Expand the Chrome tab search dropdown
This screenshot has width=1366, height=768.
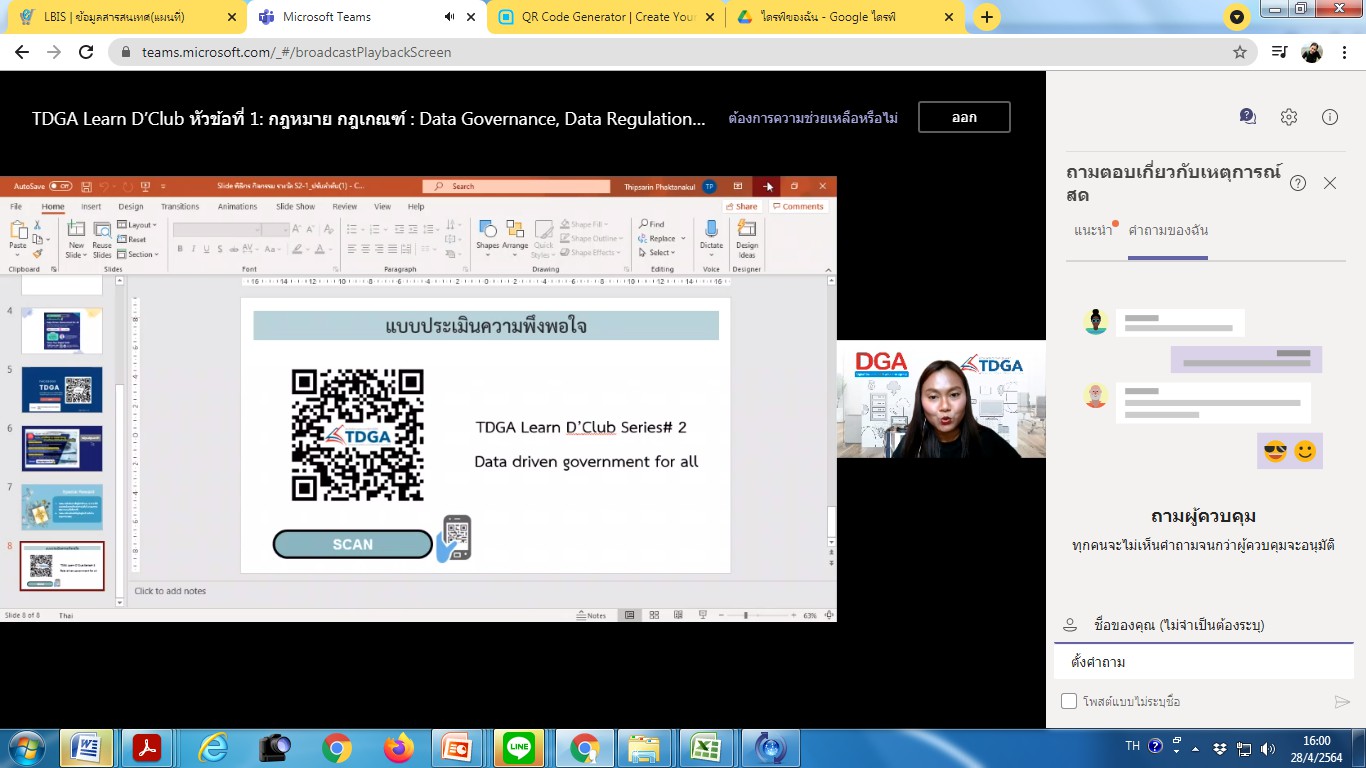(1237, 17)
